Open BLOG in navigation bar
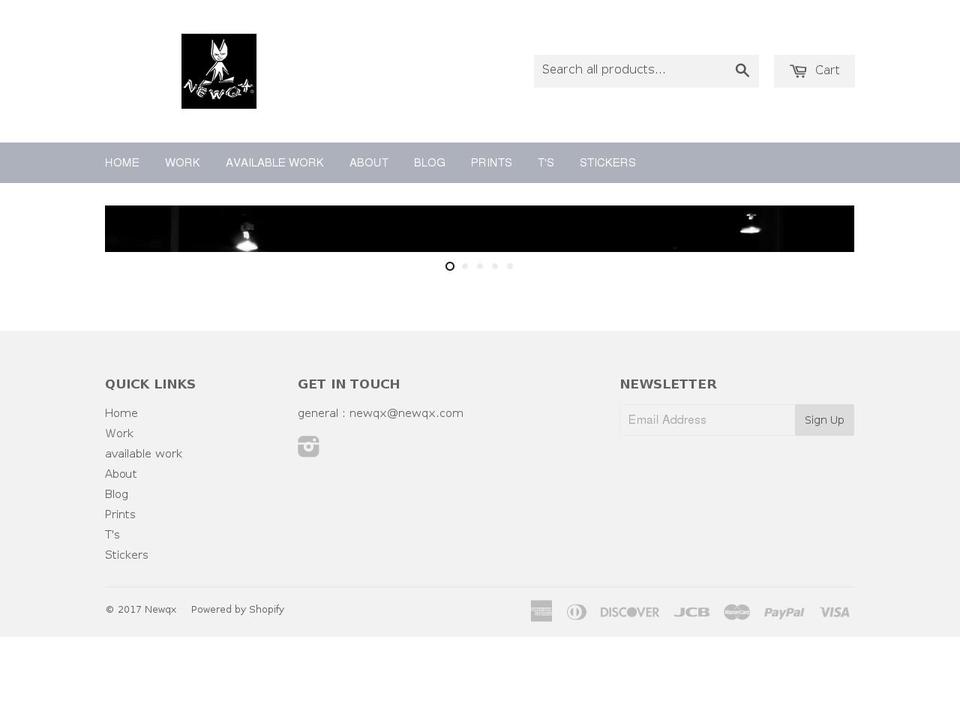Image resolution: width=960 pixels, height=720 pixels. pos(429,163)
